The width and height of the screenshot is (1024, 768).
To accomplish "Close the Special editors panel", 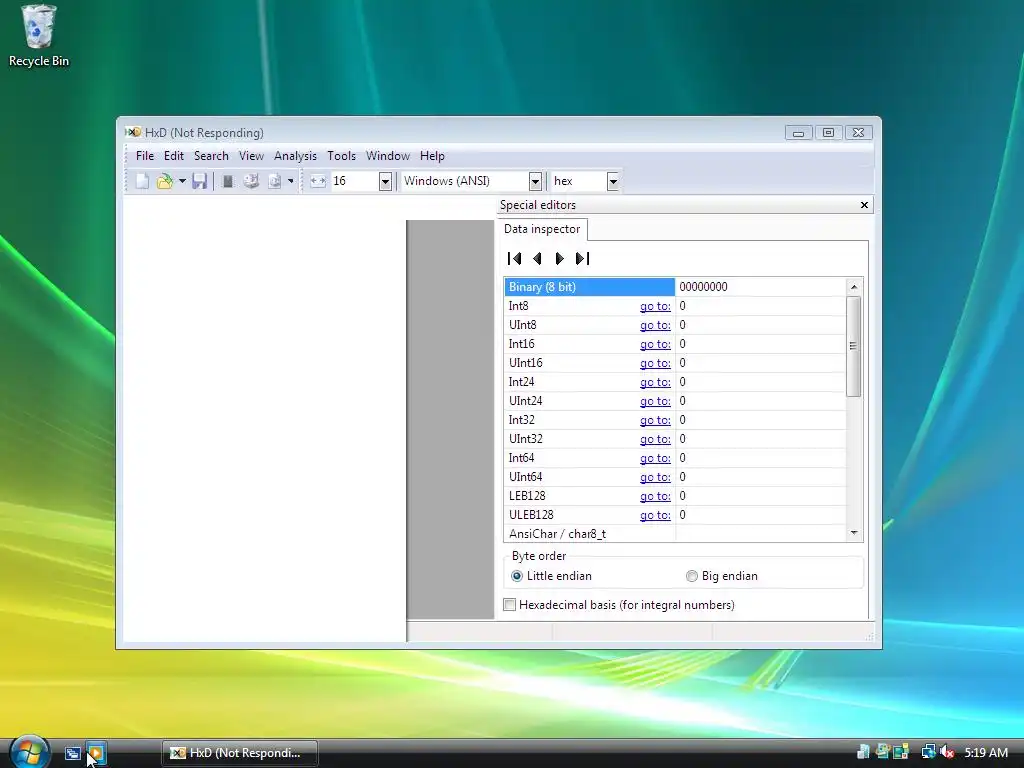I will 864,205.
